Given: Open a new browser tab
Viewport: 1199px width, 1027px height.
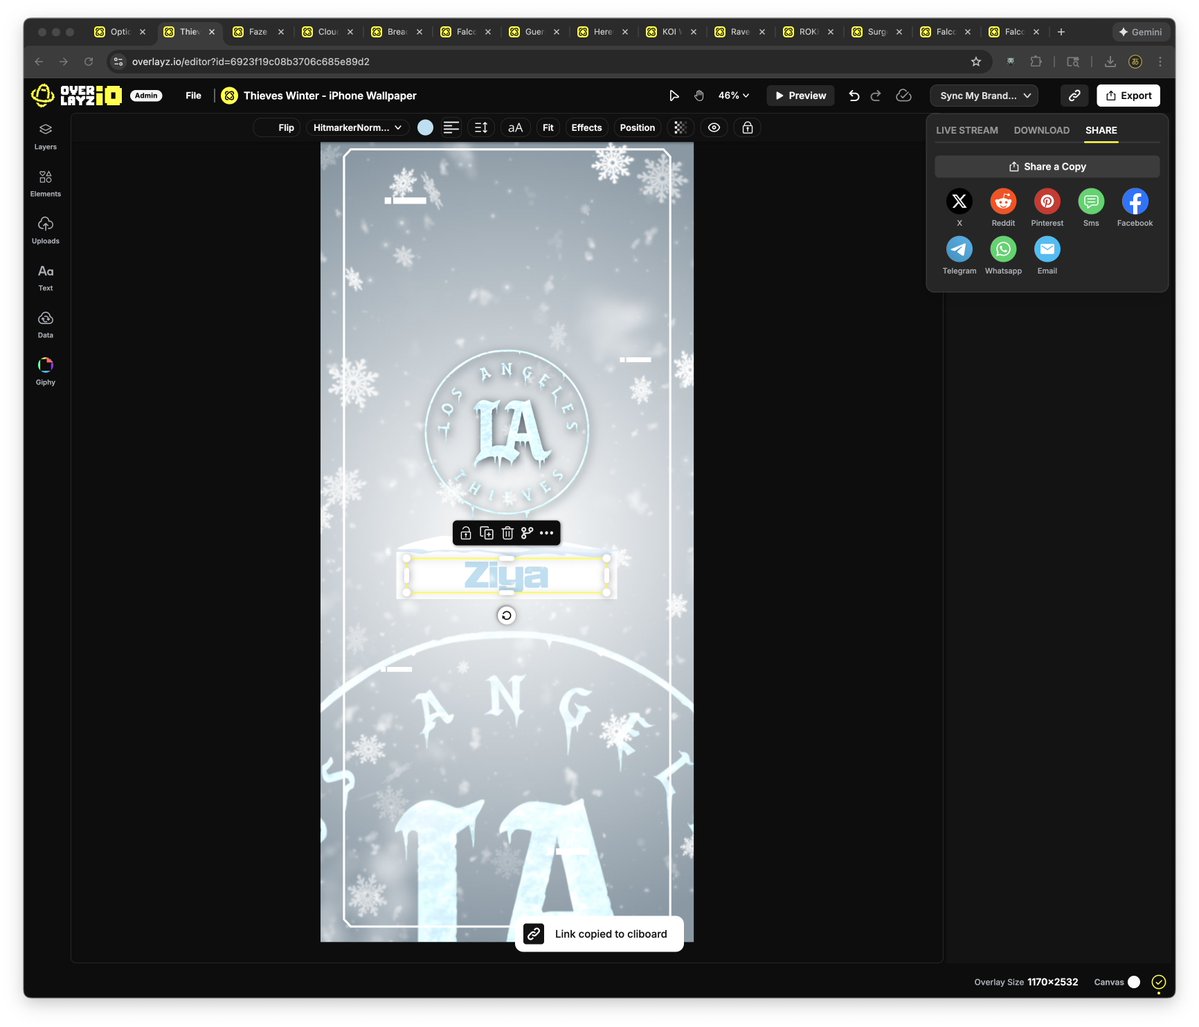Looking at the screenshot, I should 1061,31.
